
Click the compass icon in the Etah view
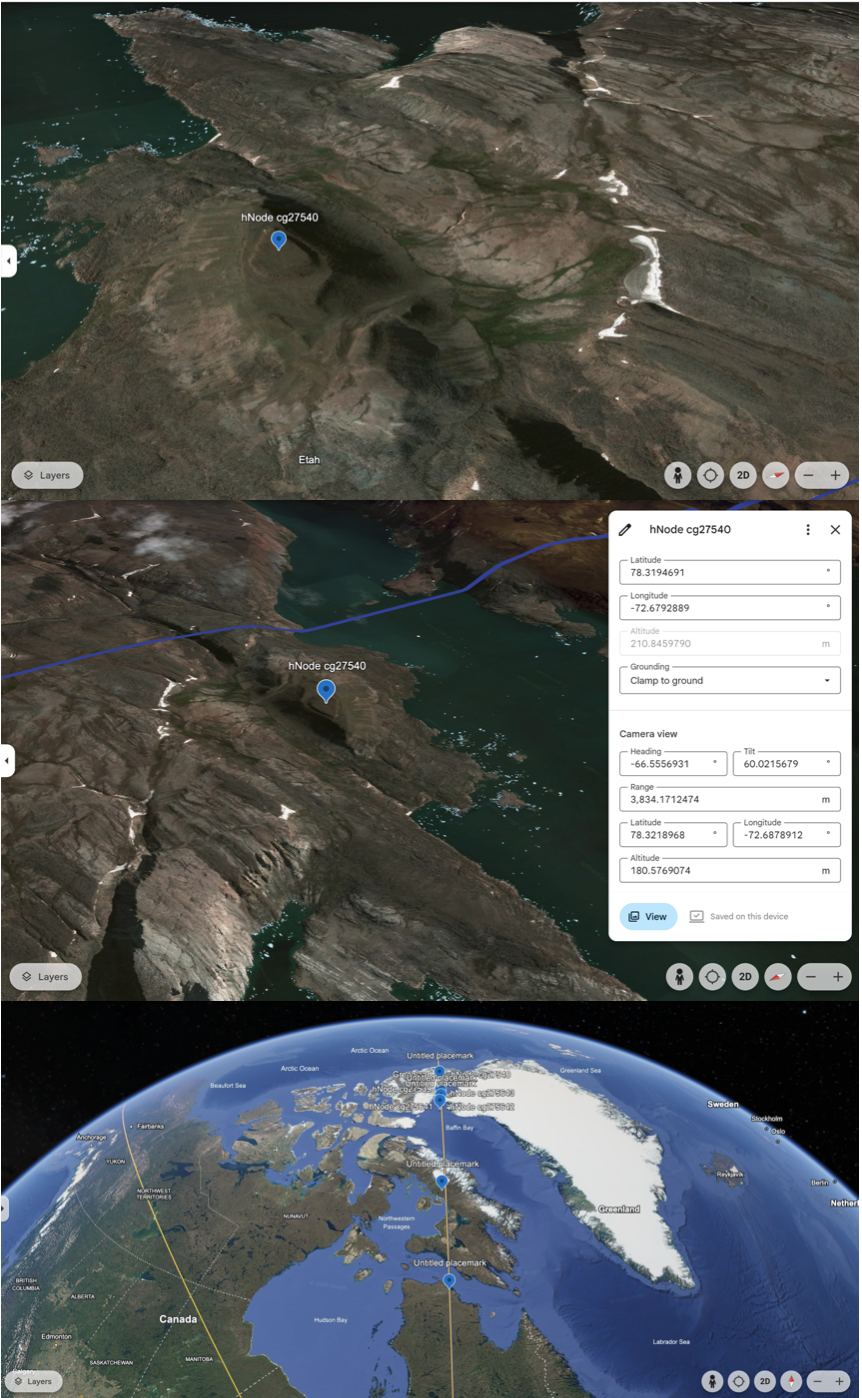[x=776, y=475]
